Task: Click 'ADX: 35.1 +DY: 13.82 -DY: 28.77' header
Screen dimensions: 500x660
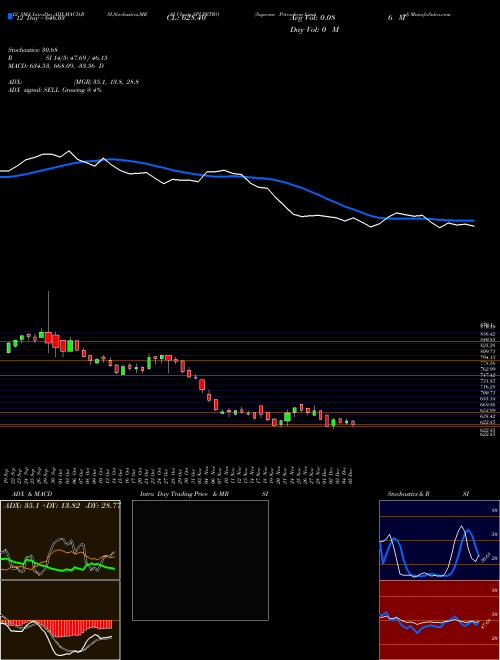Action: point(61,505)
